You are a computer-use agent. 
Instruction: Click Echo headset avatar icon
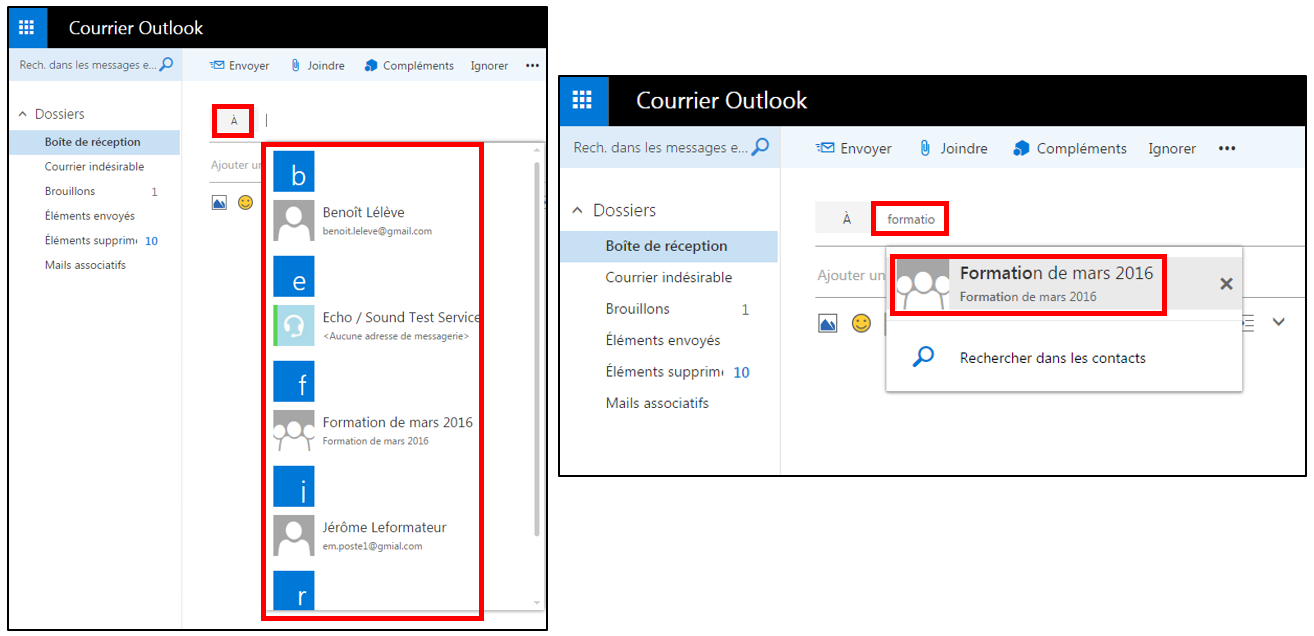point(294,326)
